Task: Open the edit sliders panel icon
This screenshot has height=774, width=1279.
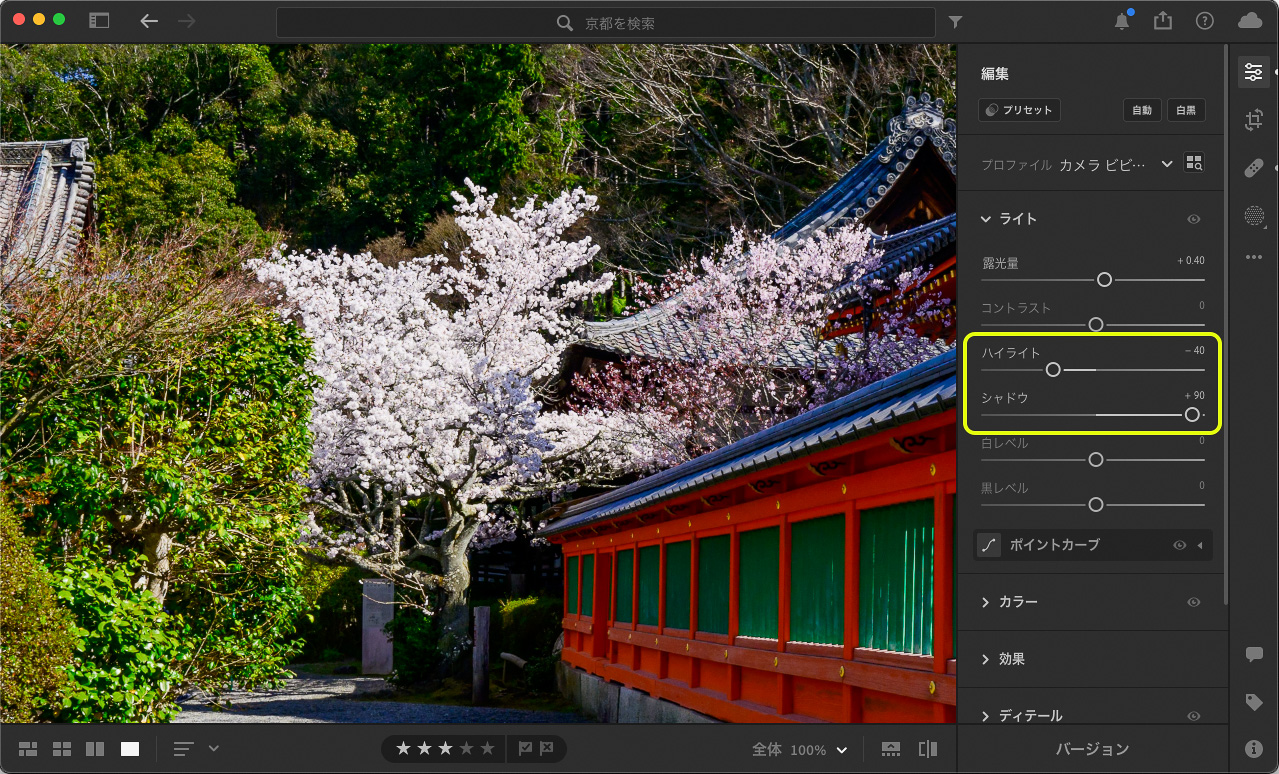Action: click(x=1253, y=72)
